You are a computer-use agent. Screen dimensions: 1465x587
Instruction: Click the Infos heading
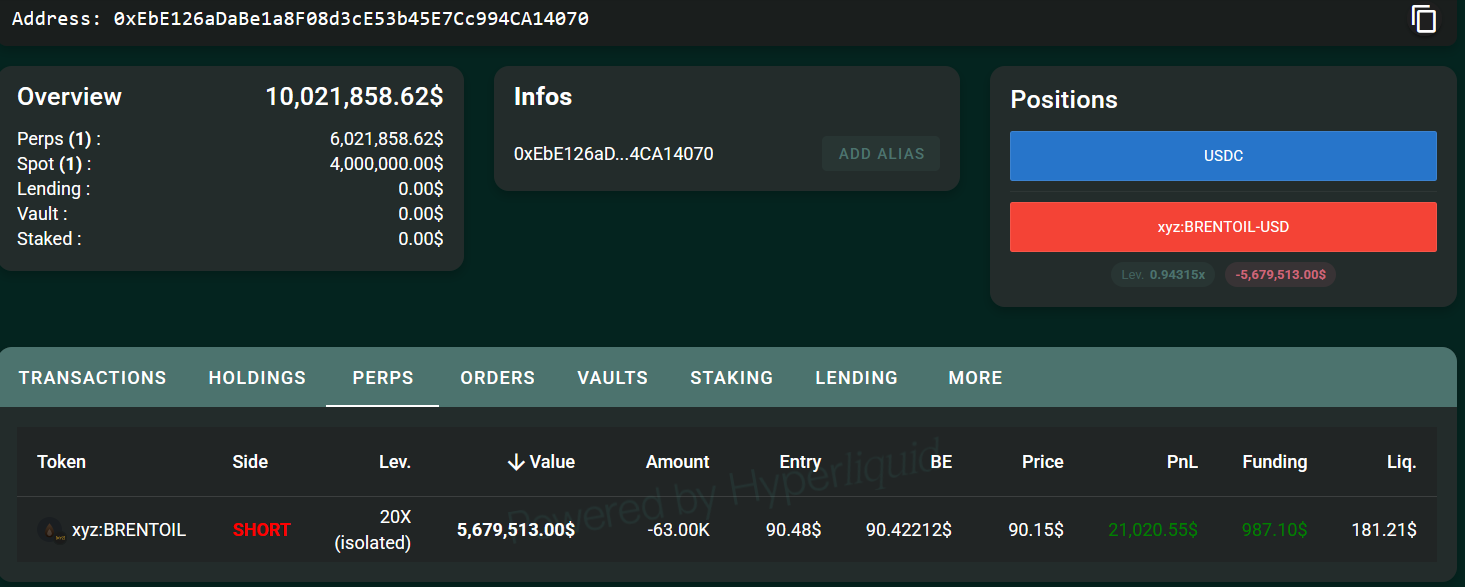point(543,97)
